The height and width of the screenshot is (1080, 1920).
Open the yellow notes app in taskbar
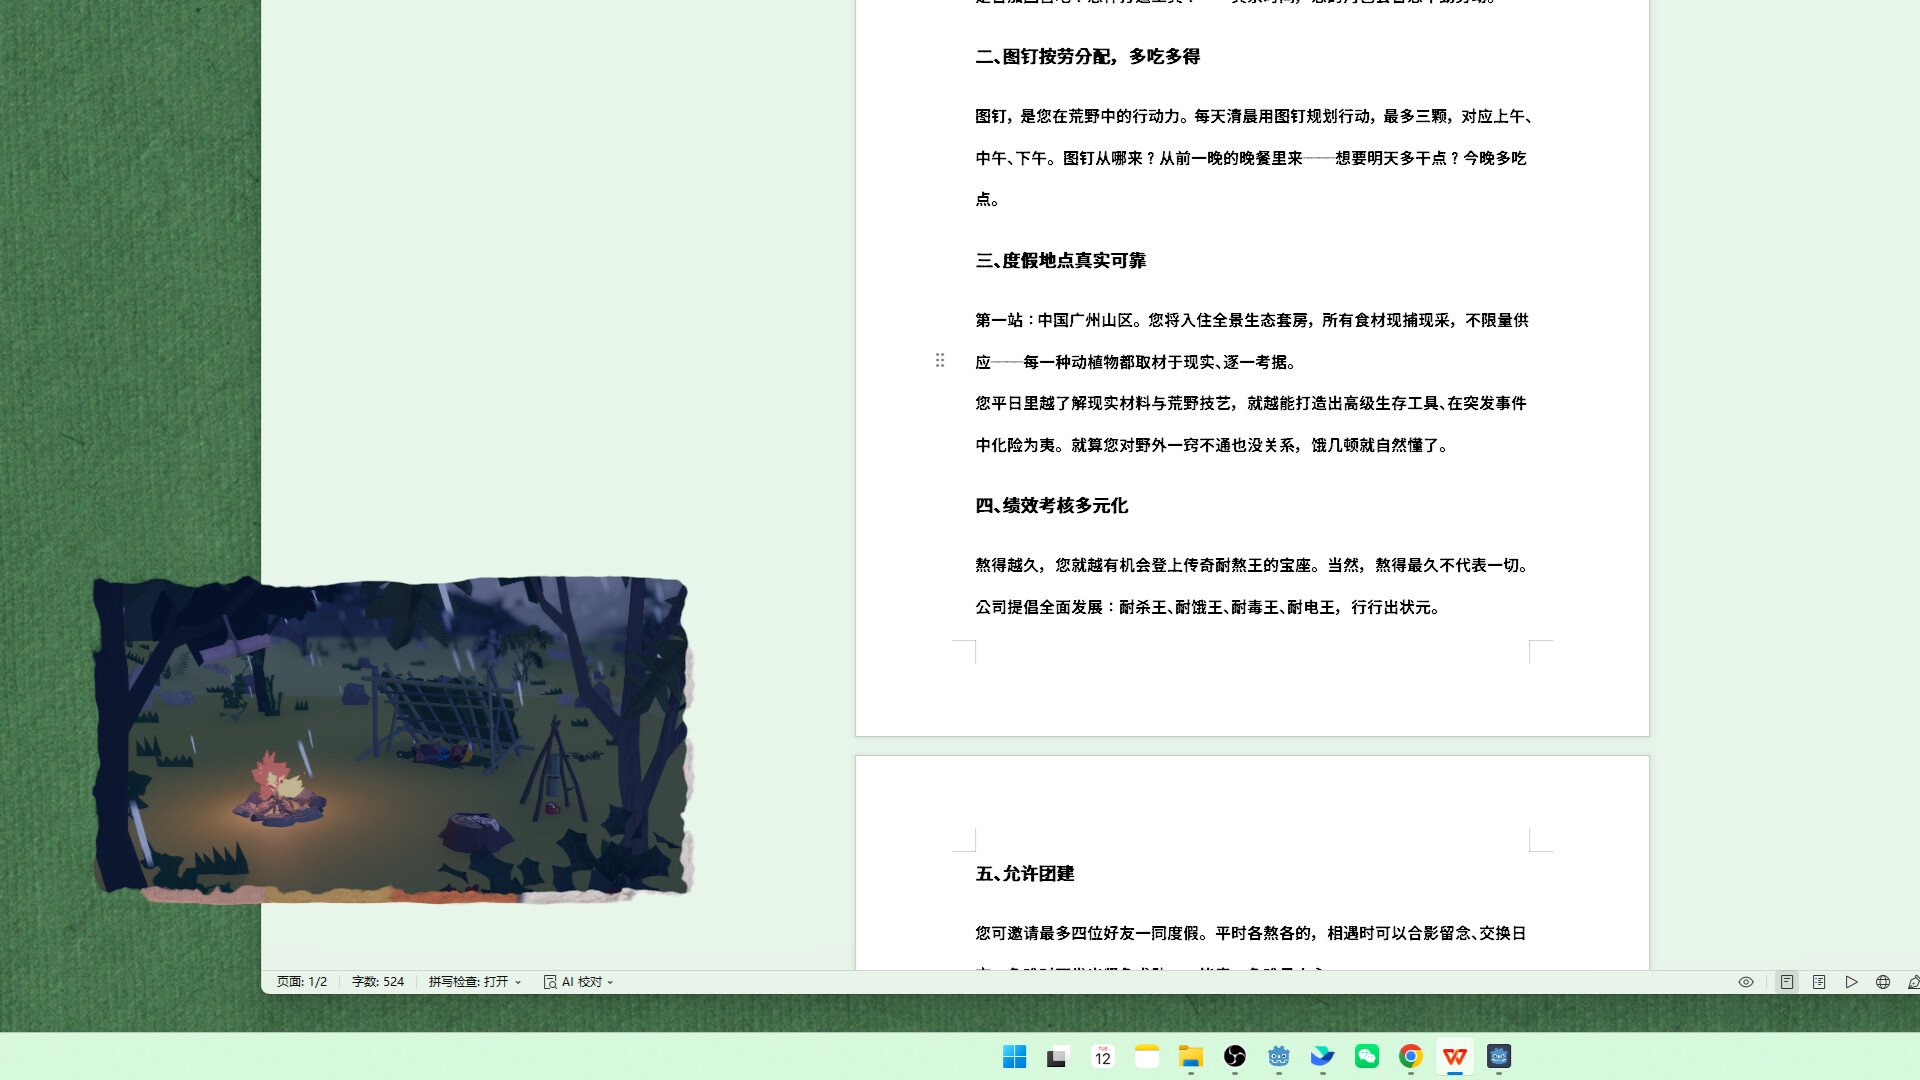click(x=1146, y=1057)
